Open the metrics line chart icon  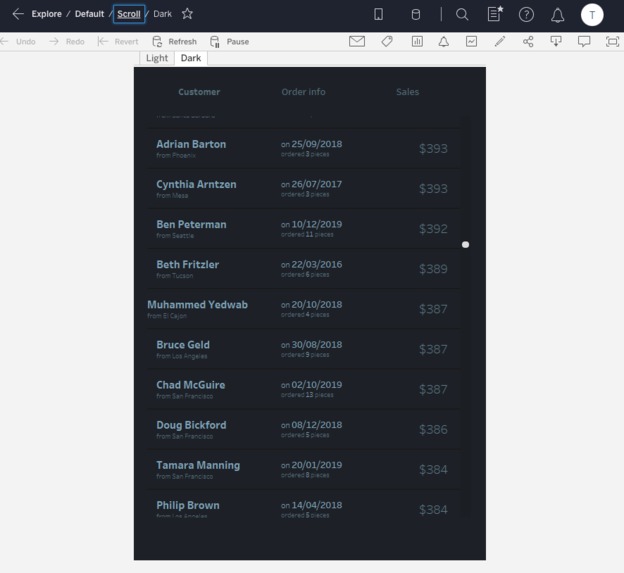pos(472,41)
